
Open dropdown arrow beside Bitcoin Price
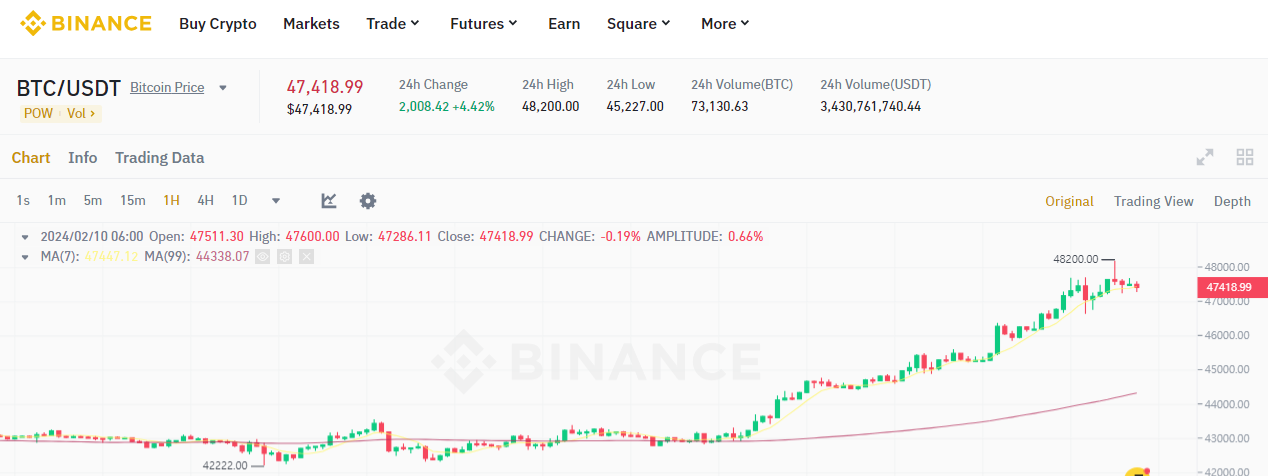point(223,88)
